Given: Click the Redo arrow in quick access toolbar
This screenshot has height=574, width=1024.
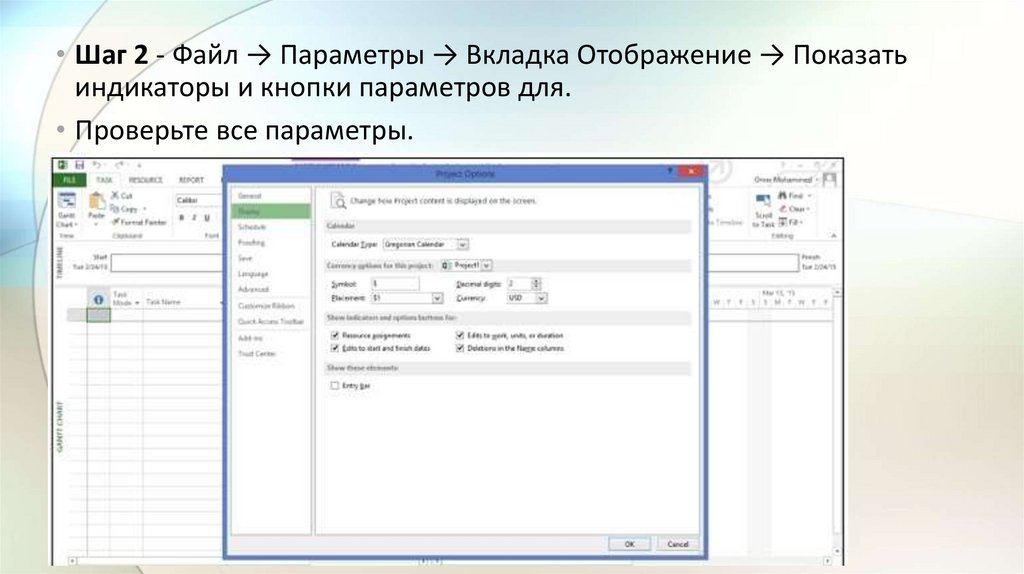Looking at the screenshot, I should (120, 165).
